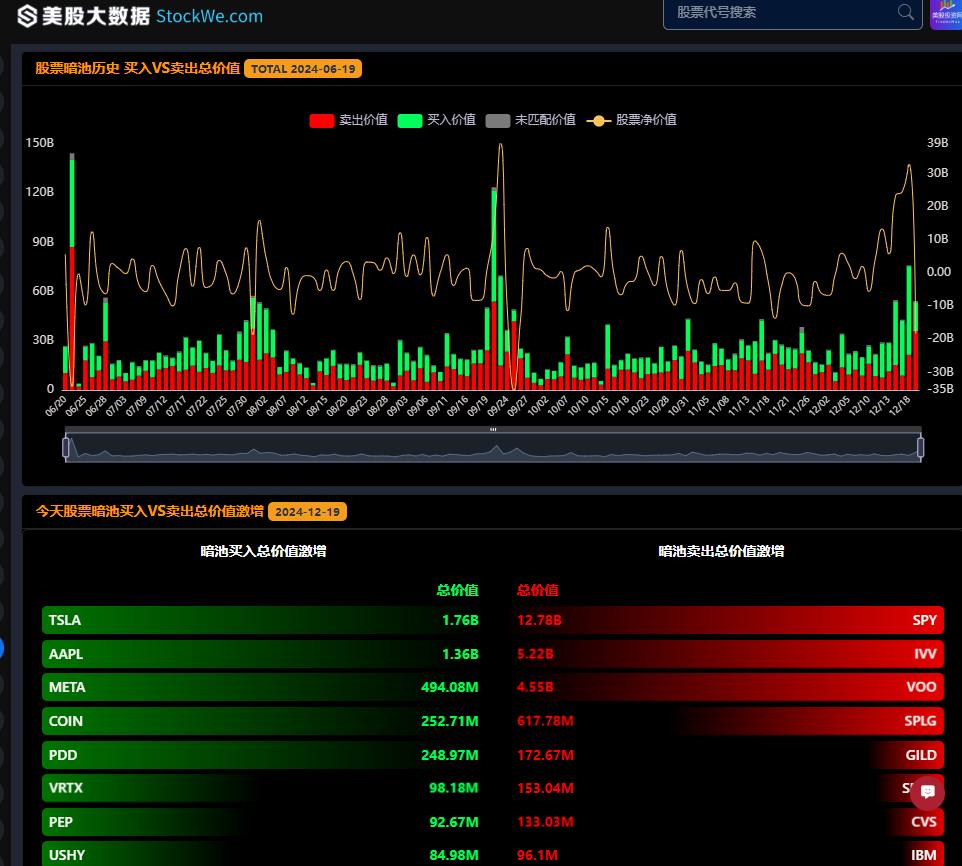Click the 2024-12-19 date badge
The width and height of the screenshot is (962, 866).
tap(307, 511)
